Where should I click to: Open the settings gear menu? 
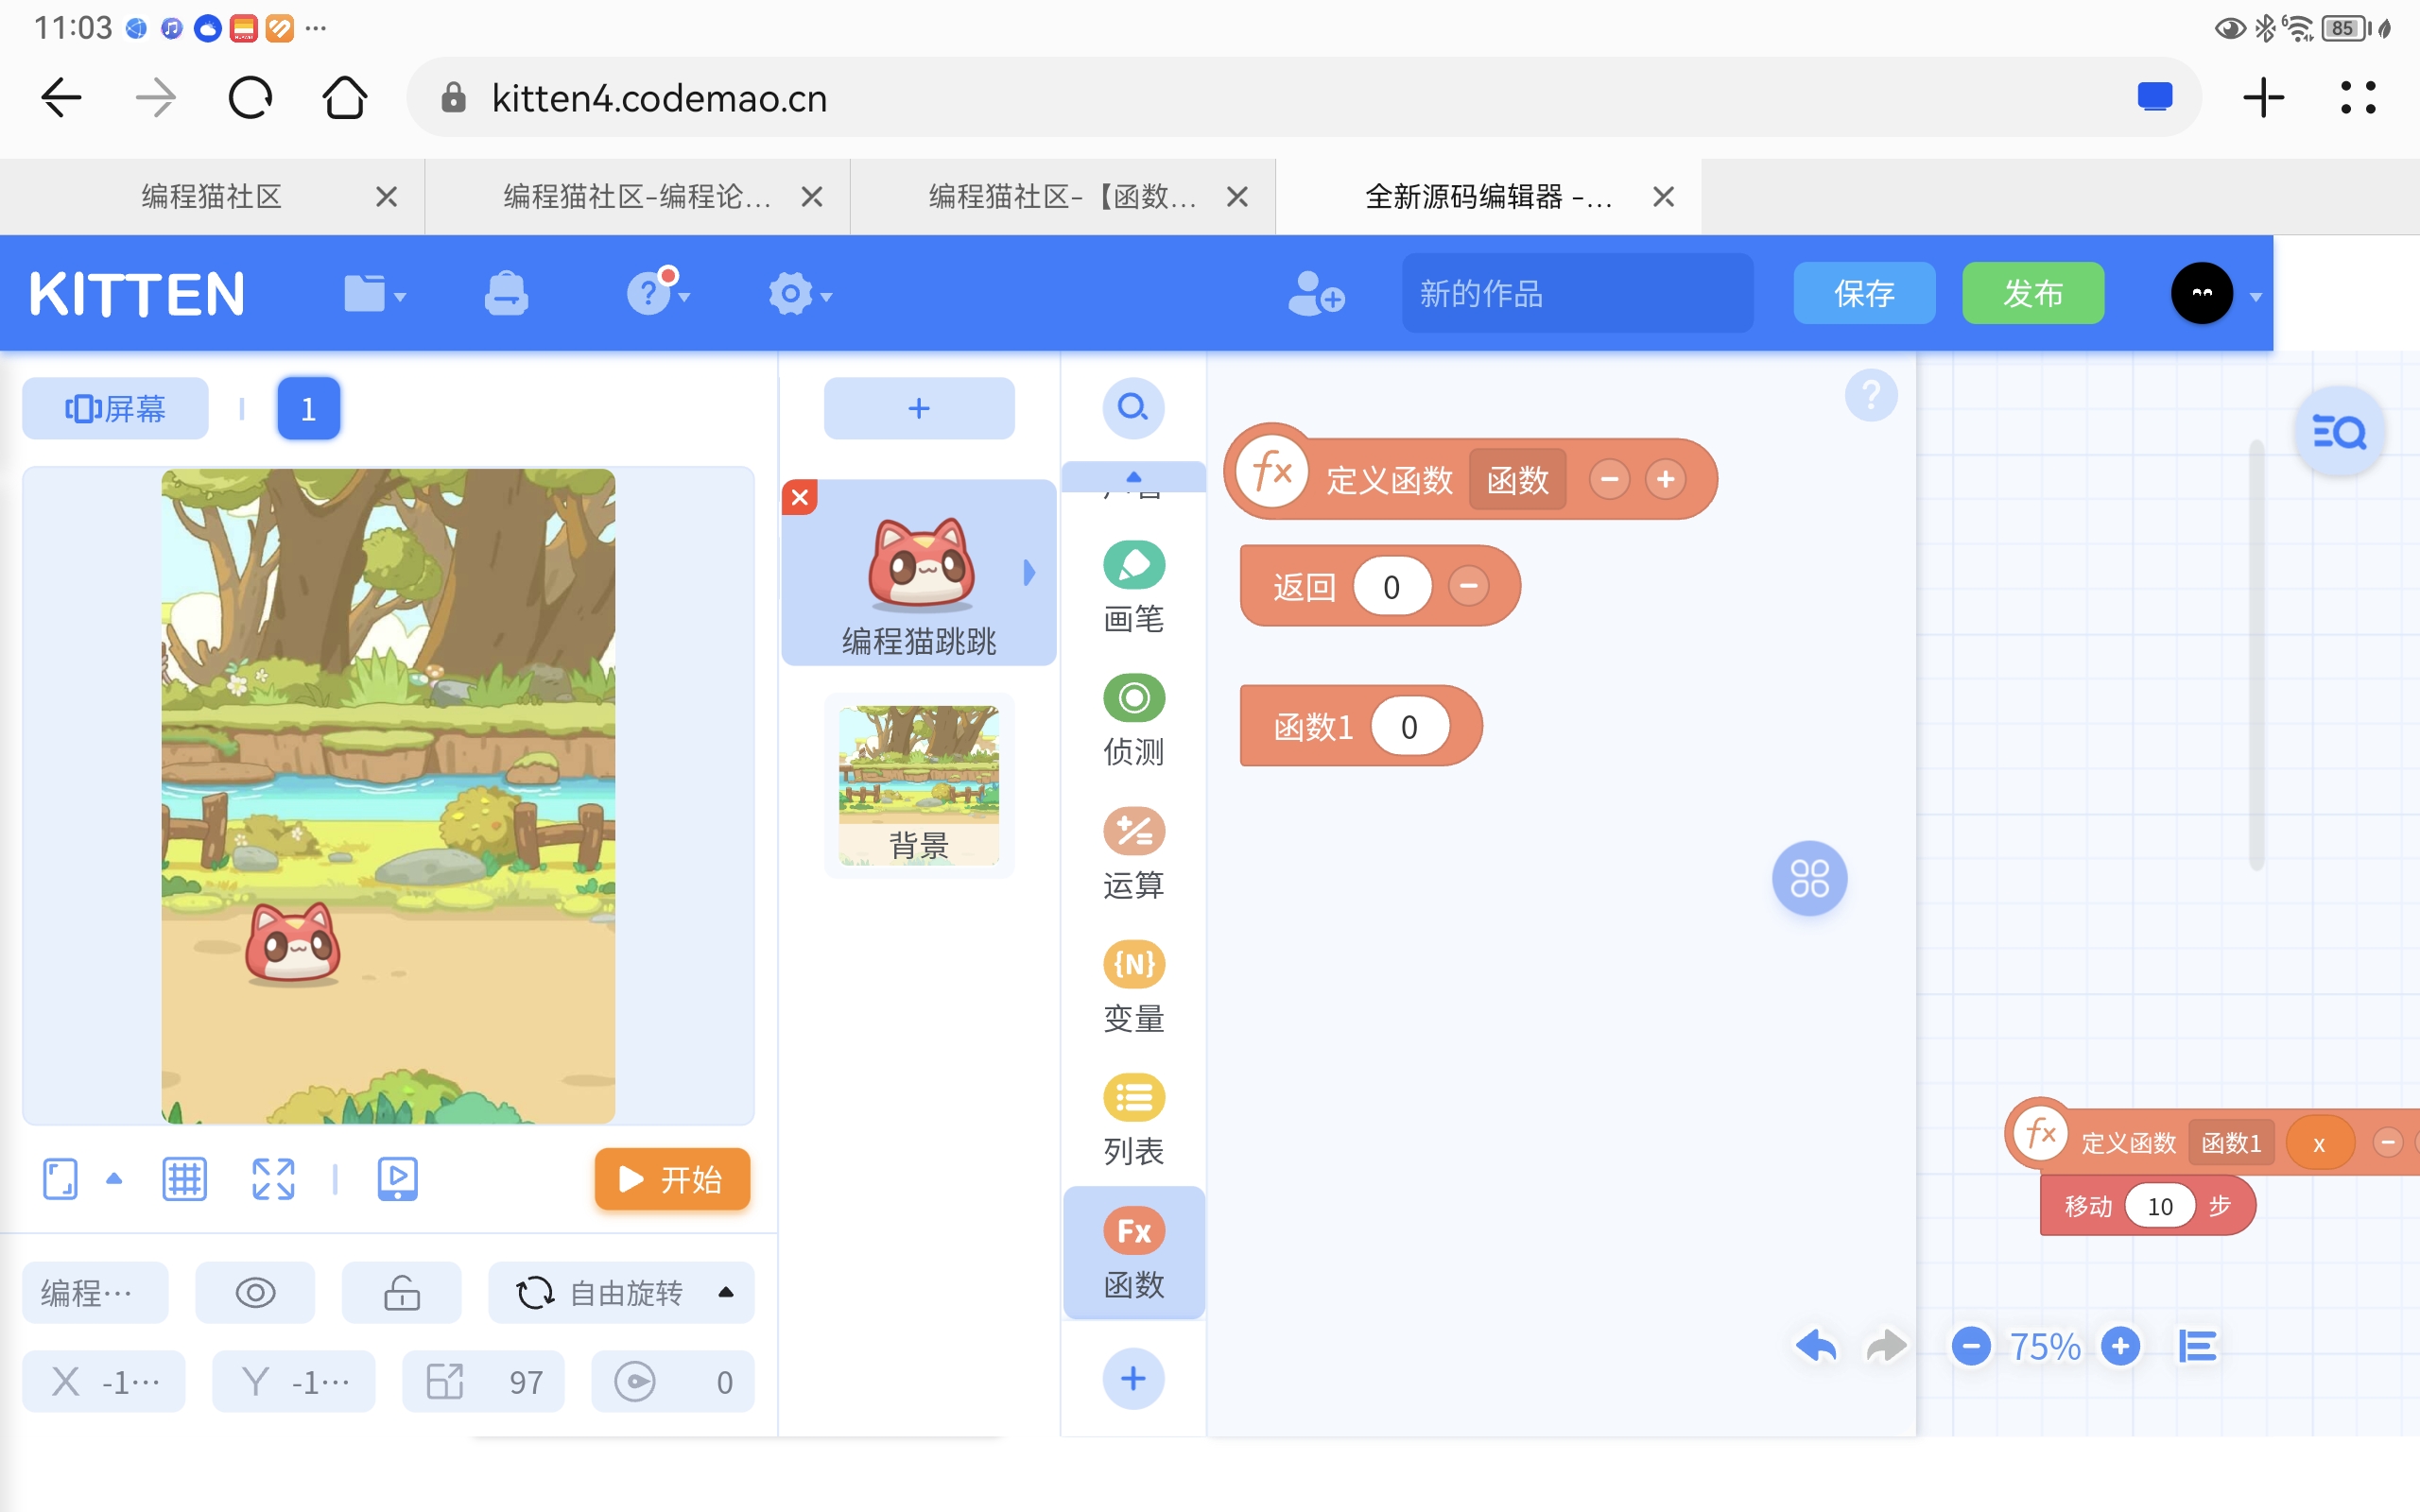click(799, 295)
